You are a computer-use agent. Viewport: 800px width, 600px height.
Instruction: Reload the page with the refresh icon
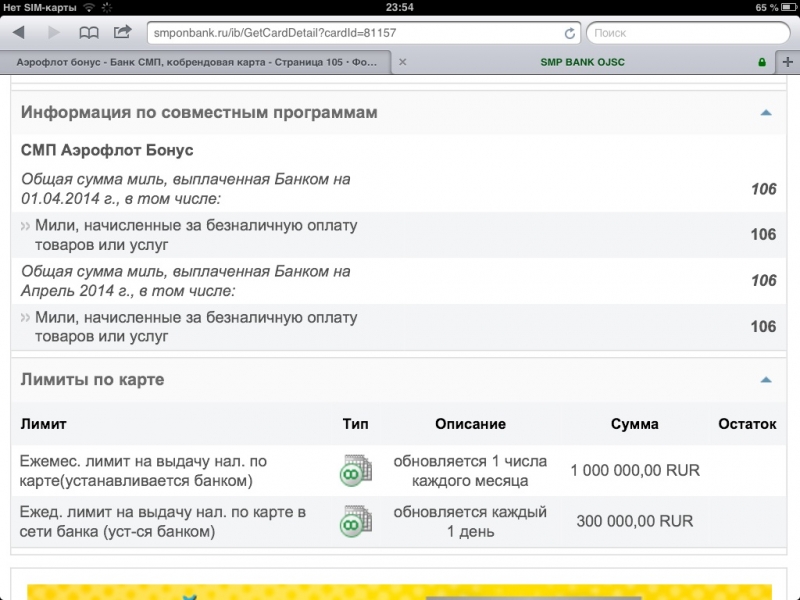[570, 33]
